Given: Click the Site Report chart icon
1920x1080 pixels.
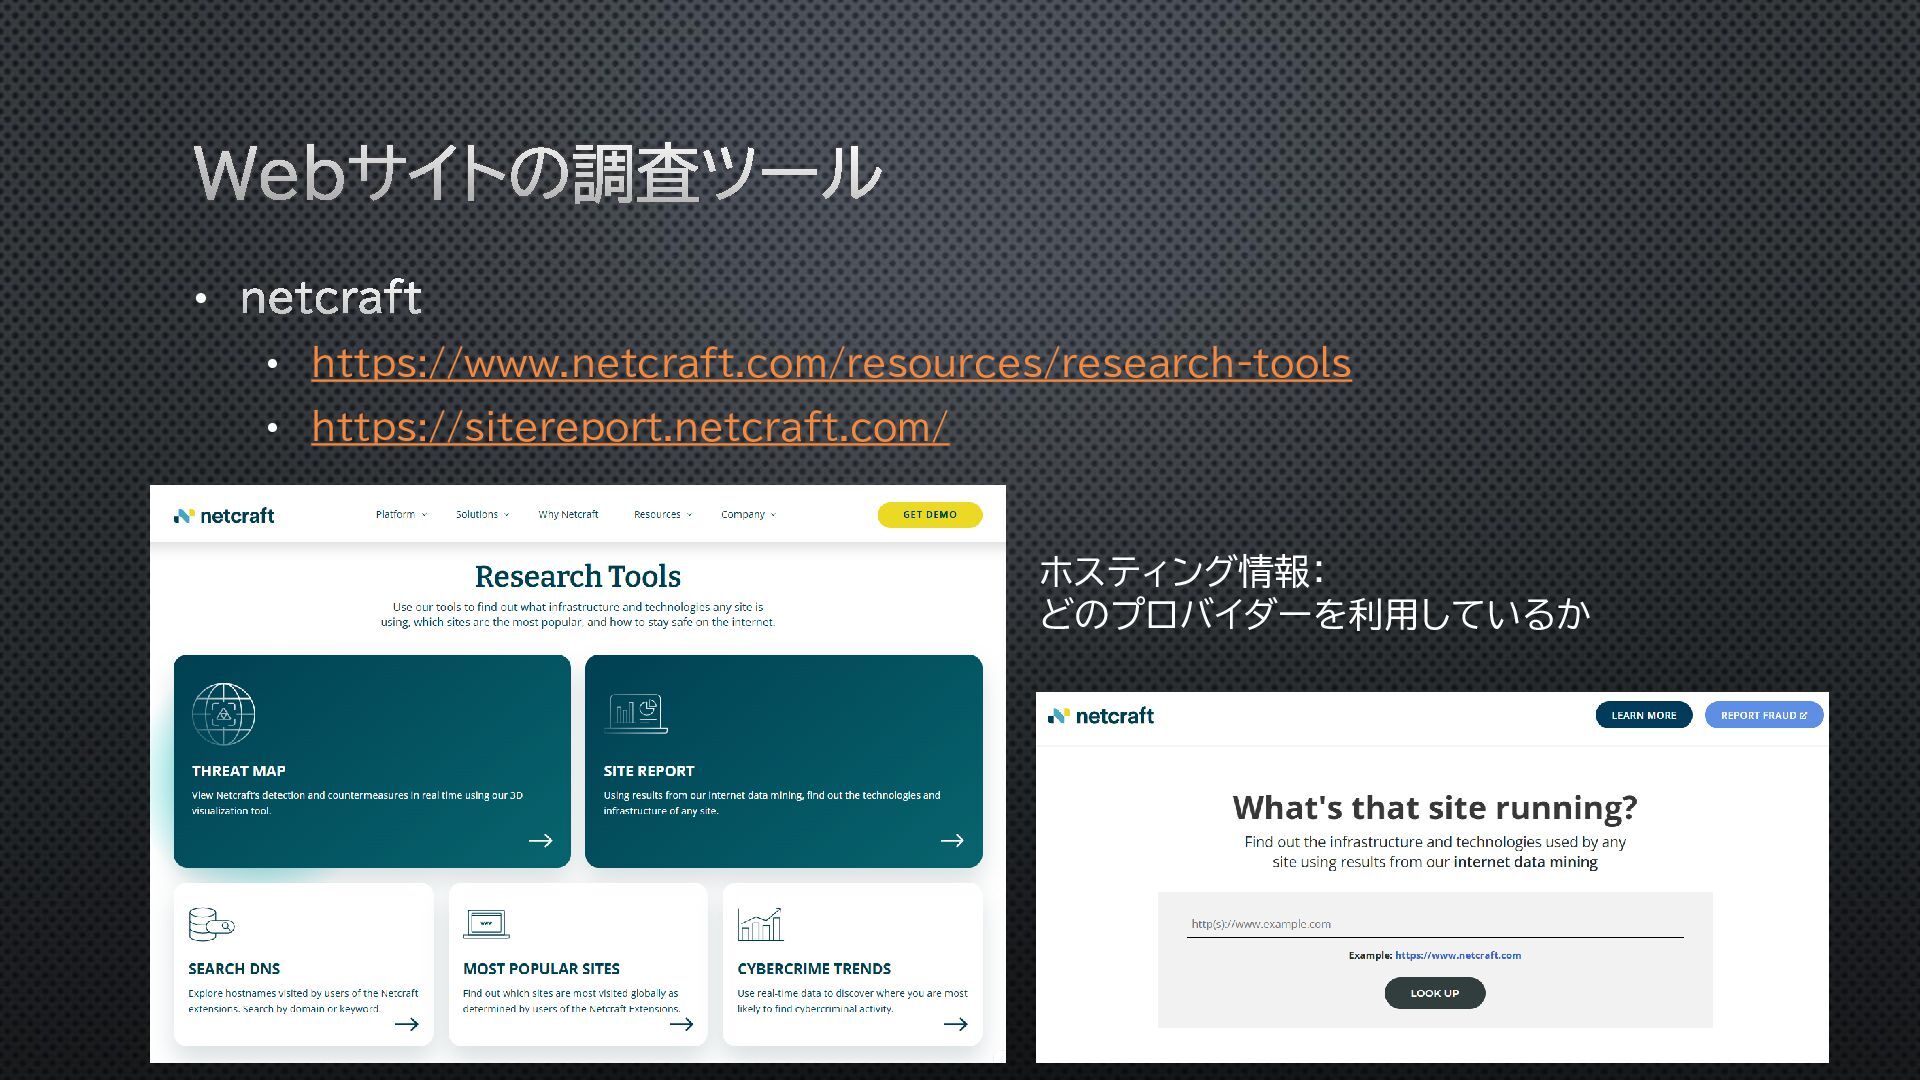Looking at the screenshot, I should point(636,713).
